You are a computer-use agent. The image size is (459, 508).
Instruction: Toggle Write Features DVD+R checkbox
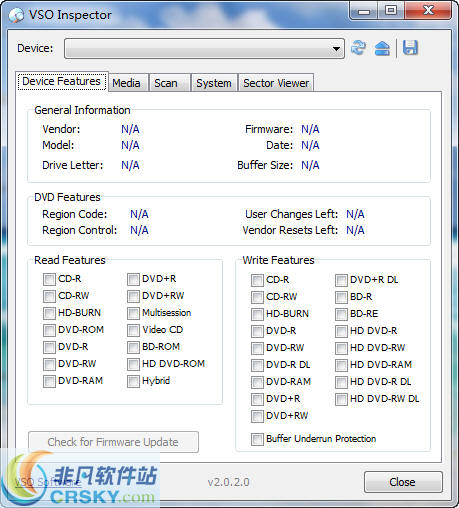click(x=257, y=399)
